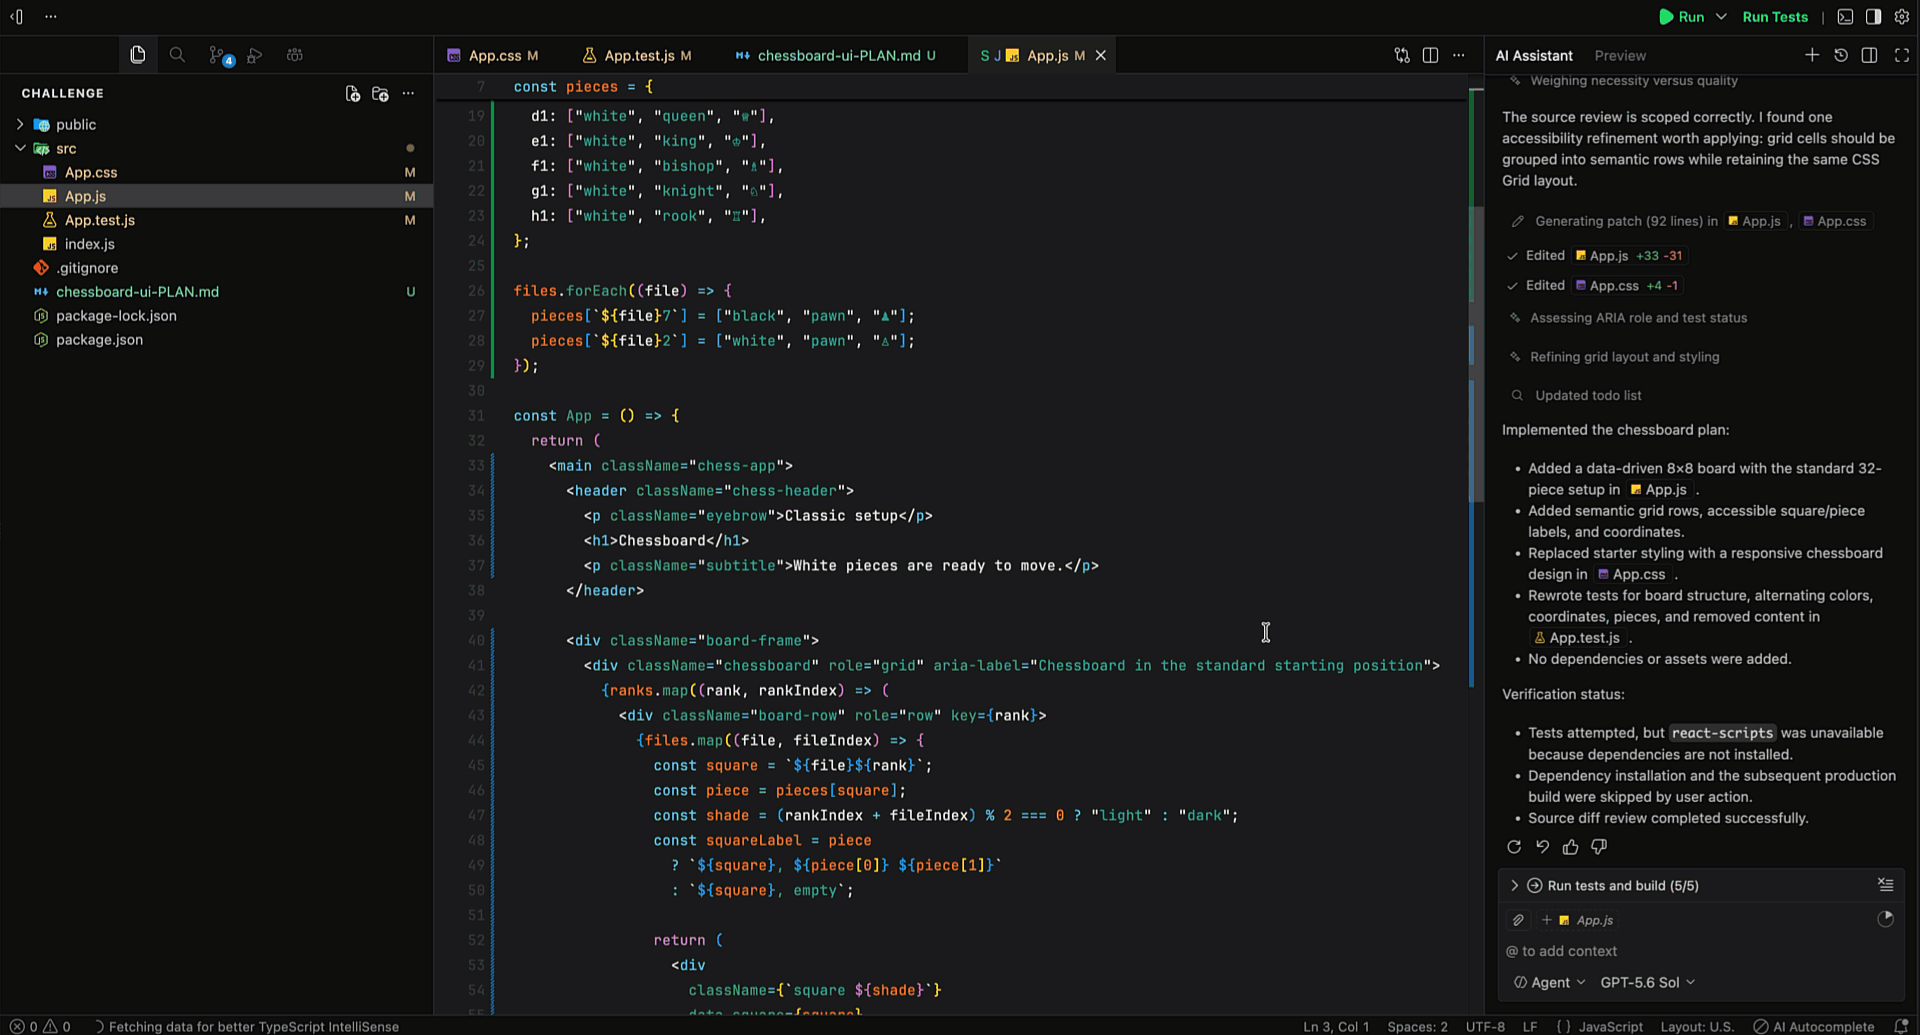Toggle the secondary sidebar layout icon
The height and width of the screenshot is (1035, 1920).
click(1873, 17)
